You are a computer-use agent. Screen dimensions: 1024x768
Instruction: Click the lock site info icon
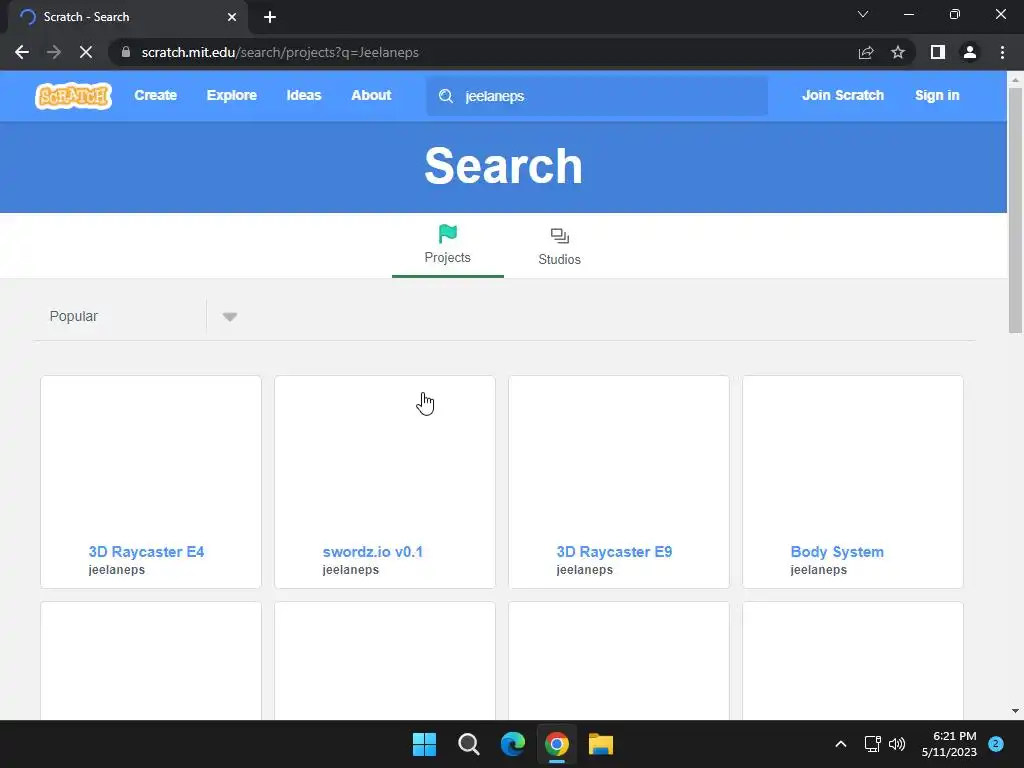(x=126, y=52)
